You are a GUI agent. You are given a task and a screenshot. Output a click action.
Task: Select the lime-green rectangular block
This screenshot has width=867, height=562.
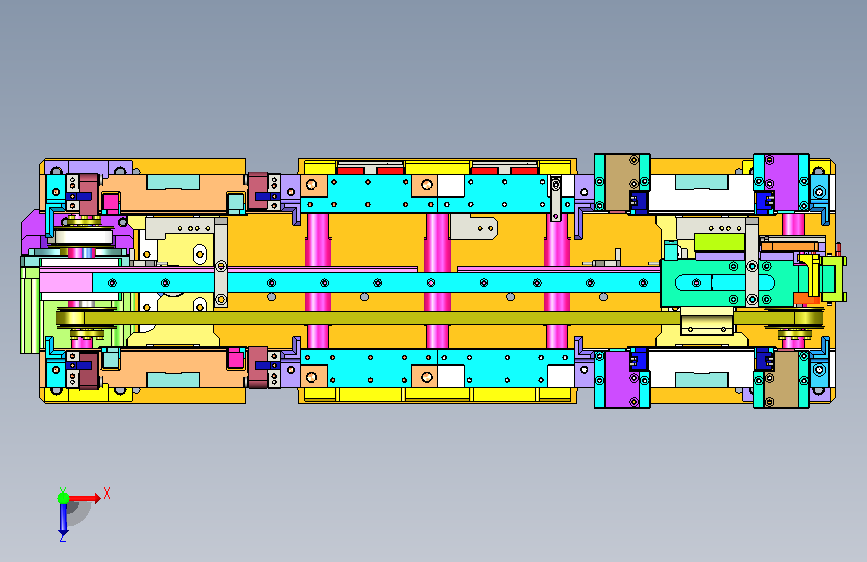(x=719, y=242)
